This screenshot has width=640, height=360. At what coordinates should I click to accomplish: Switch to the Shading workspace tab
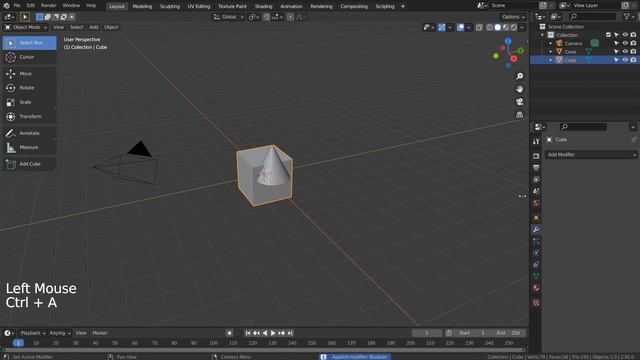[x=263, y=7]
